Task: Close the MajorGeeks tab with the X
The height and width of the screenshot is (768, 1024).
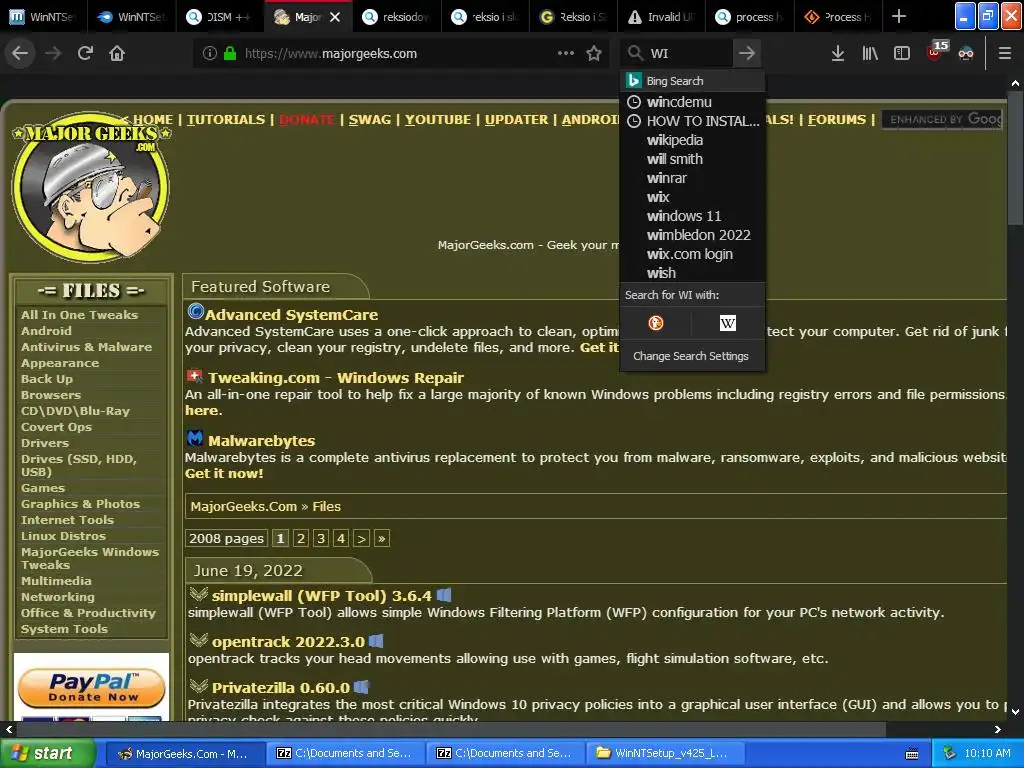Action: (x=335, y=17)
